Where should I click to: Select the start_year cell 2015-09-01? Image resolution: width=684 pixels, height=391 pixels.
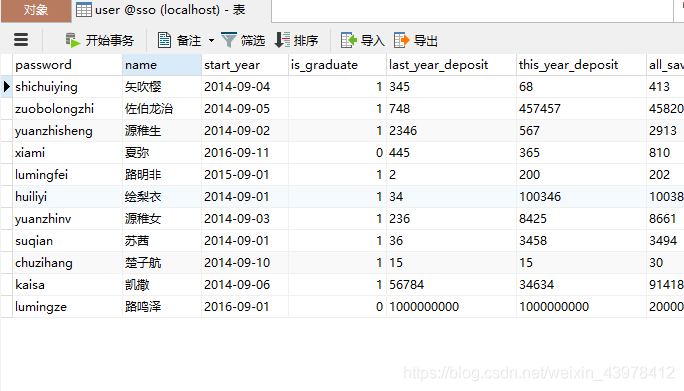coord(245,175)
